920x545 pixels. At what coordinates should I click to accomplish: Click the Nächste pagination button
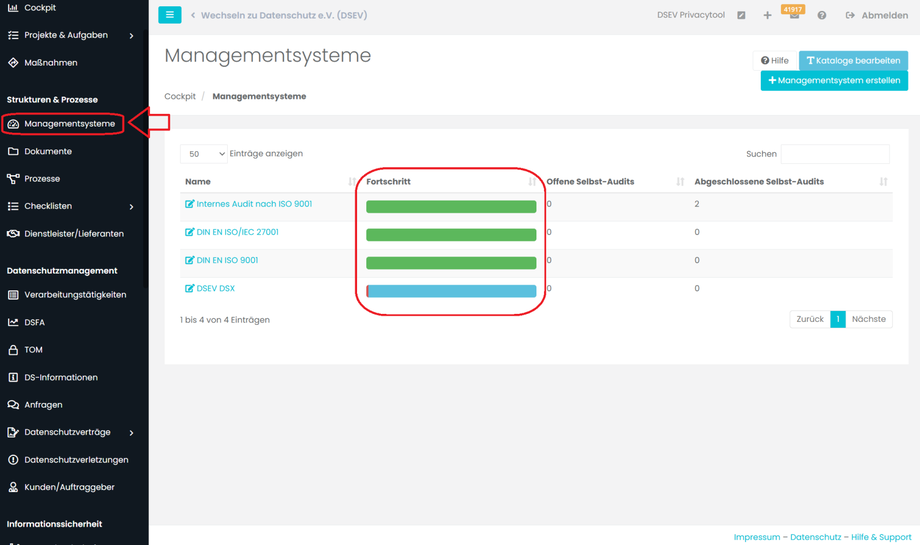[x=869, y=319]
